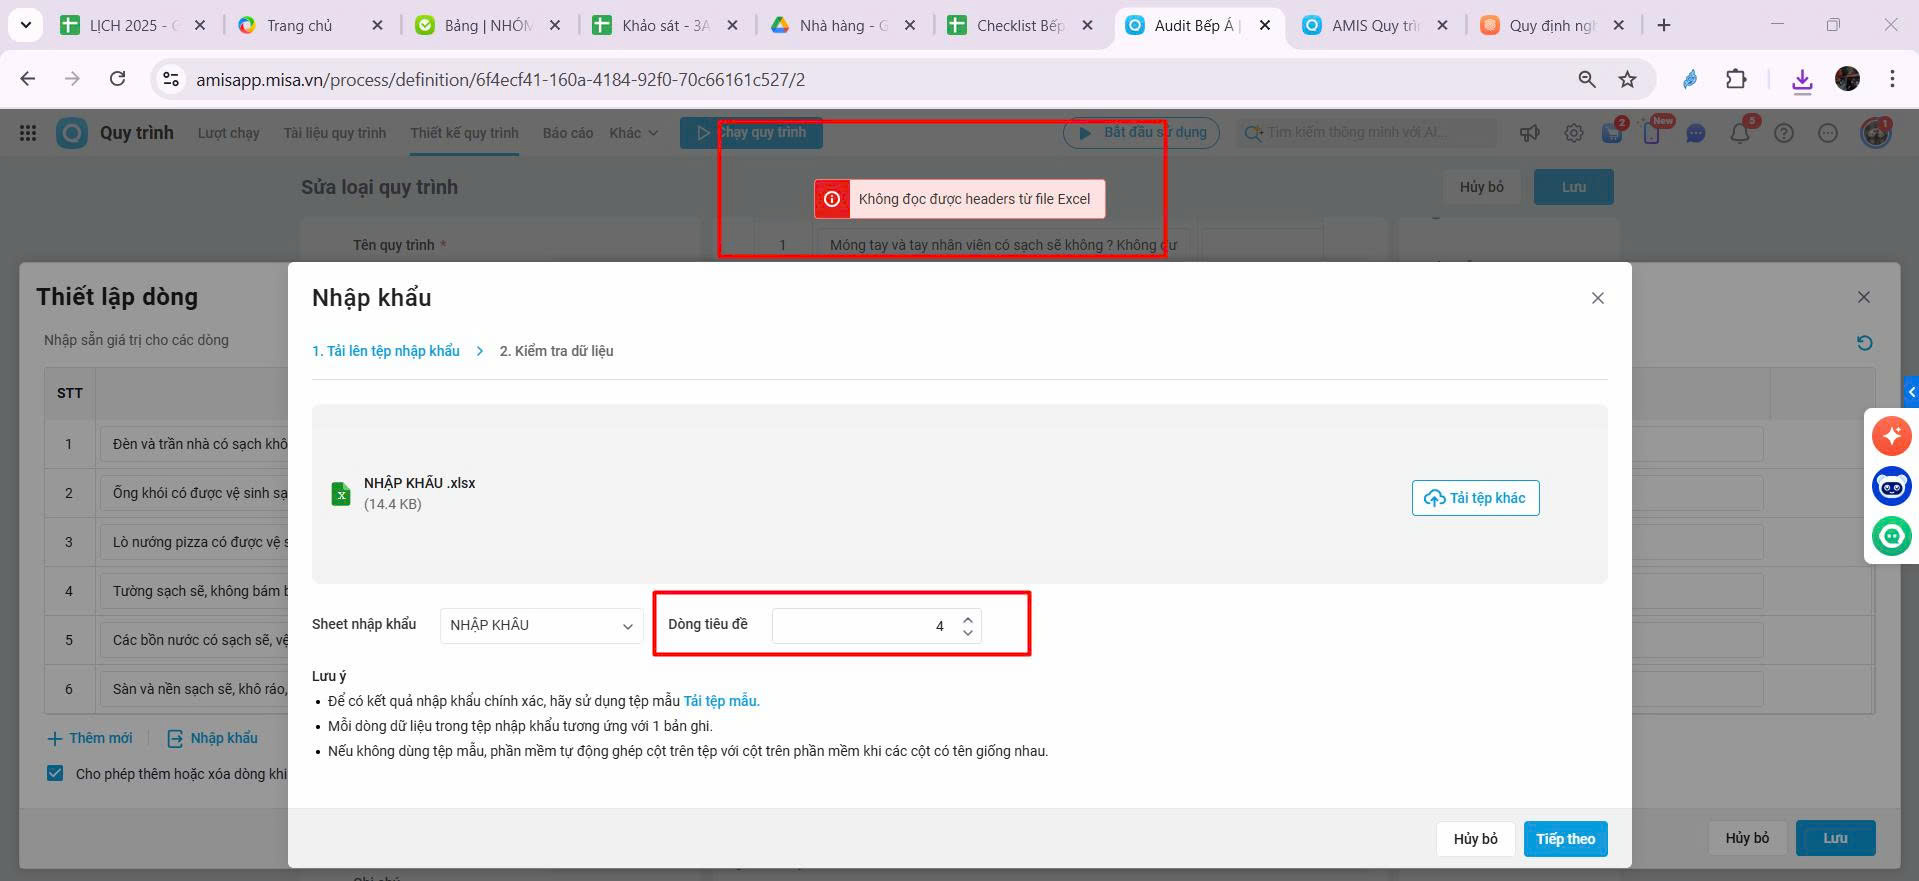Viewport: 1919px width, 881px height.
Task: Close the Thiết lập dòng dialog
Action: coord(1864,297)
